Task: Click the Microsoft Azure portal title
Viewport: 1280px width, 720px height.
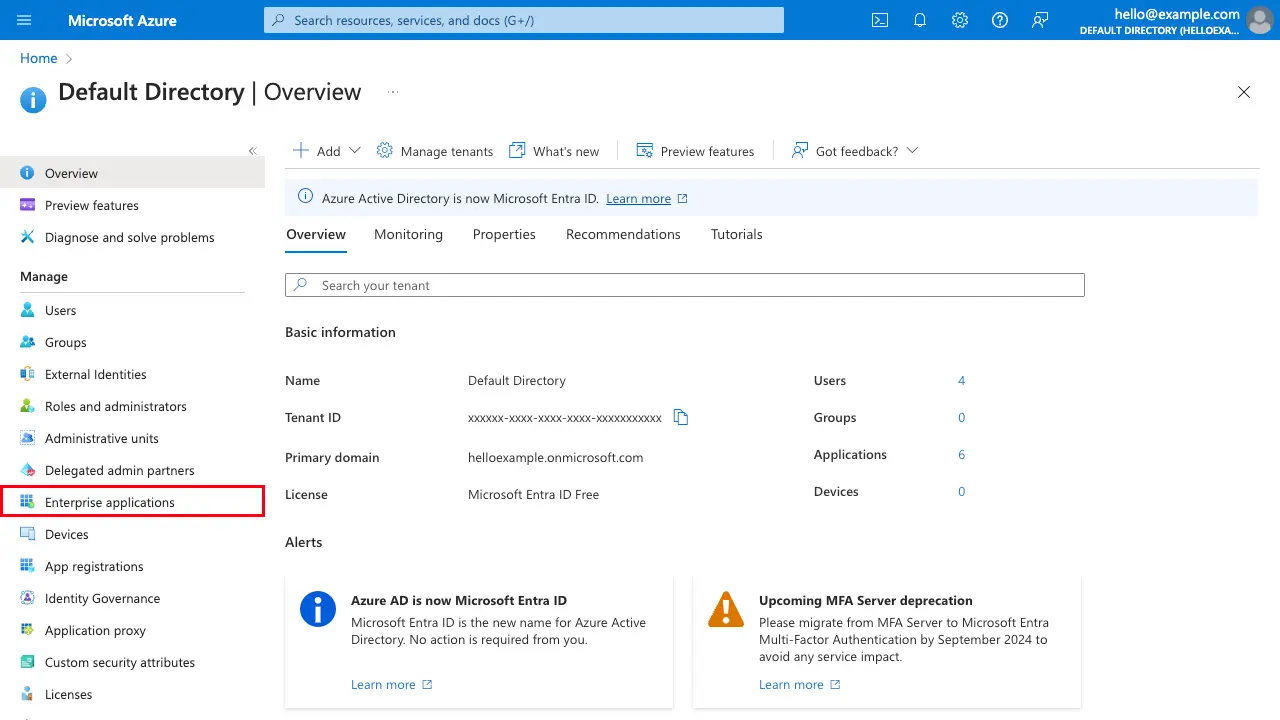Action: [122, 20]
